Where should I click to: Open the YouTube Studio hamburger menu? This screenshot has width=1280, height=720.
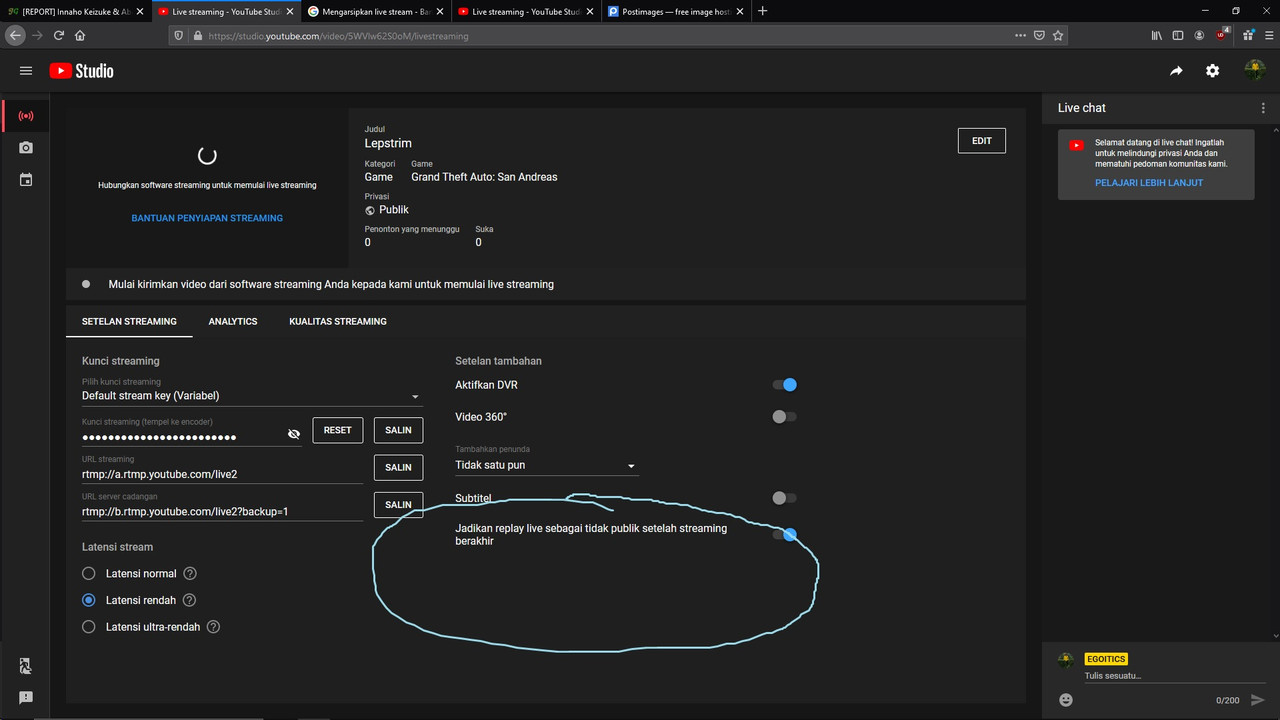point(26,71)
